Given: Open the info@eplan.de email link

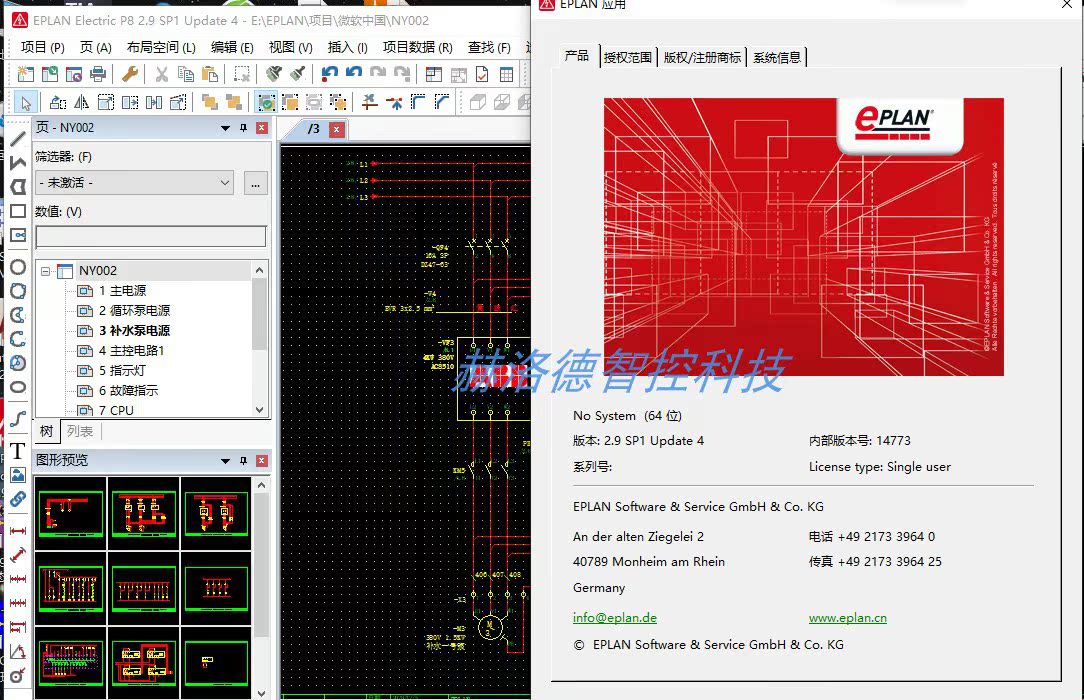Looking at the screenshot, I should [615, 618].
